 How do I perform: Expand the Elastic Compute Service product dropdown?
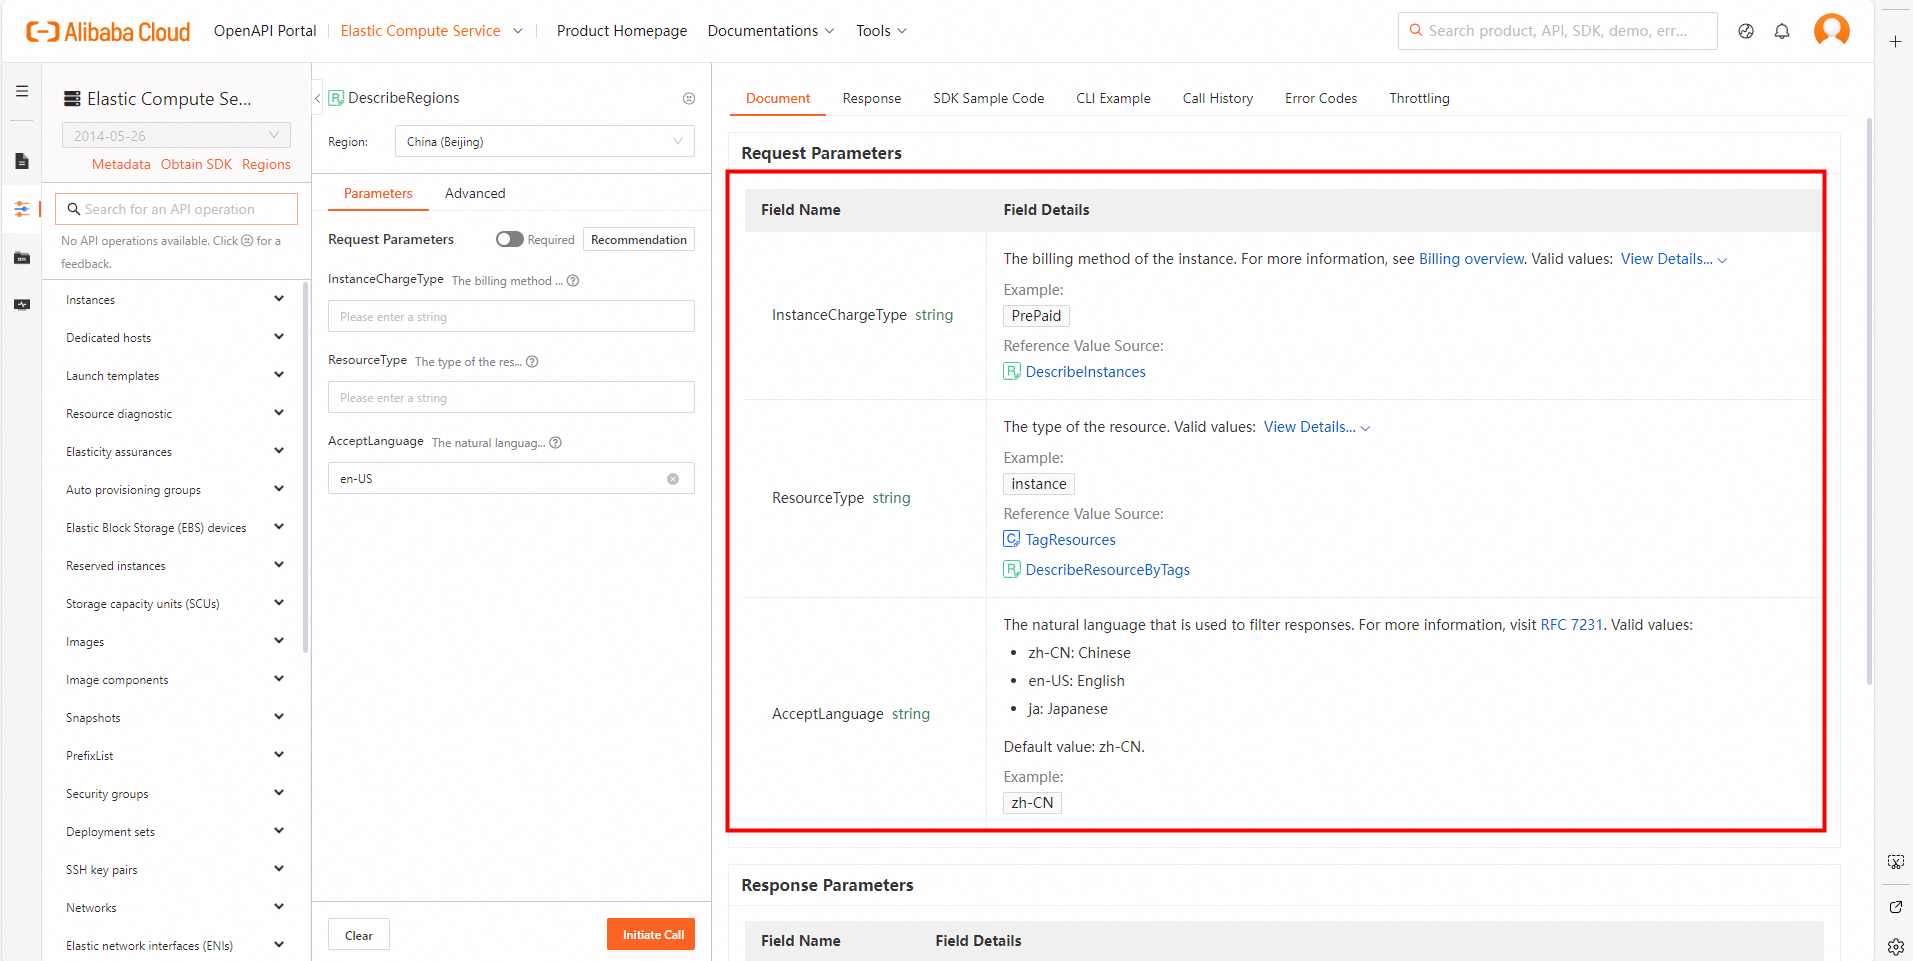pyautogui.click(x=518, y=31)
